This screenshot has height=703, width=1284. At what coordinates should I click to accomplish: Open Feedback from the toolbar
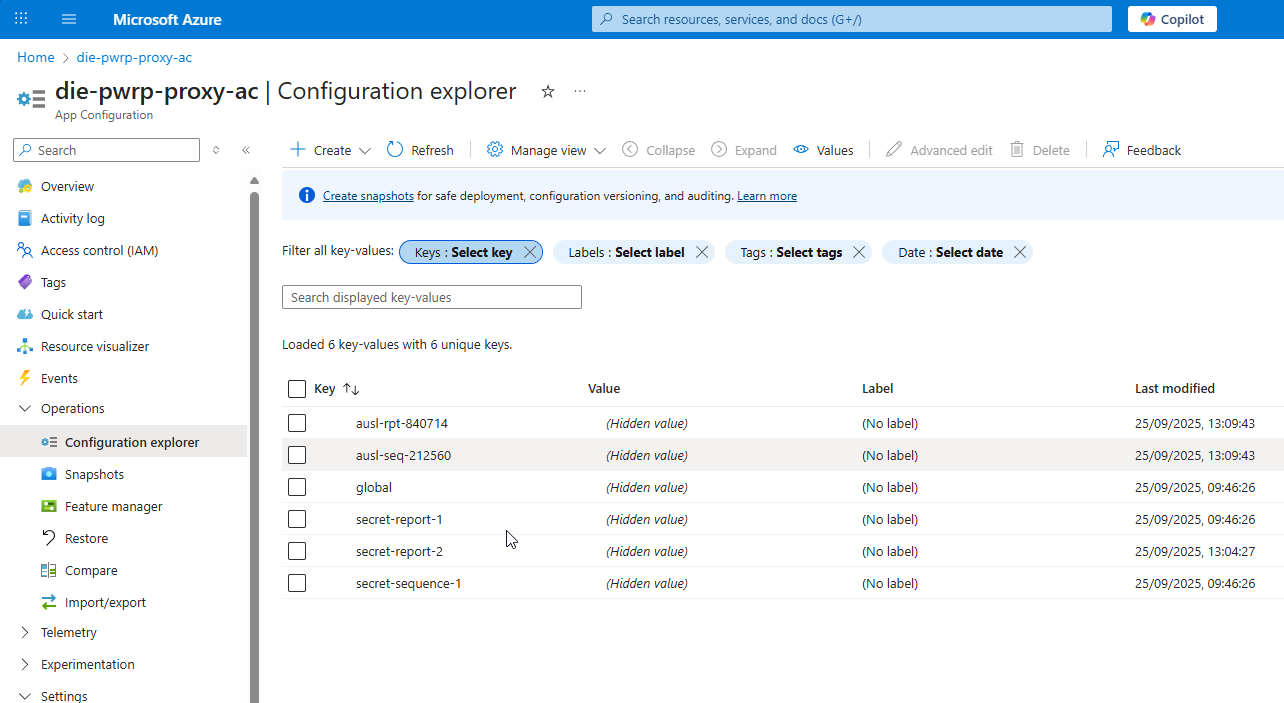pyautogui.click(x=1141, y=150)
